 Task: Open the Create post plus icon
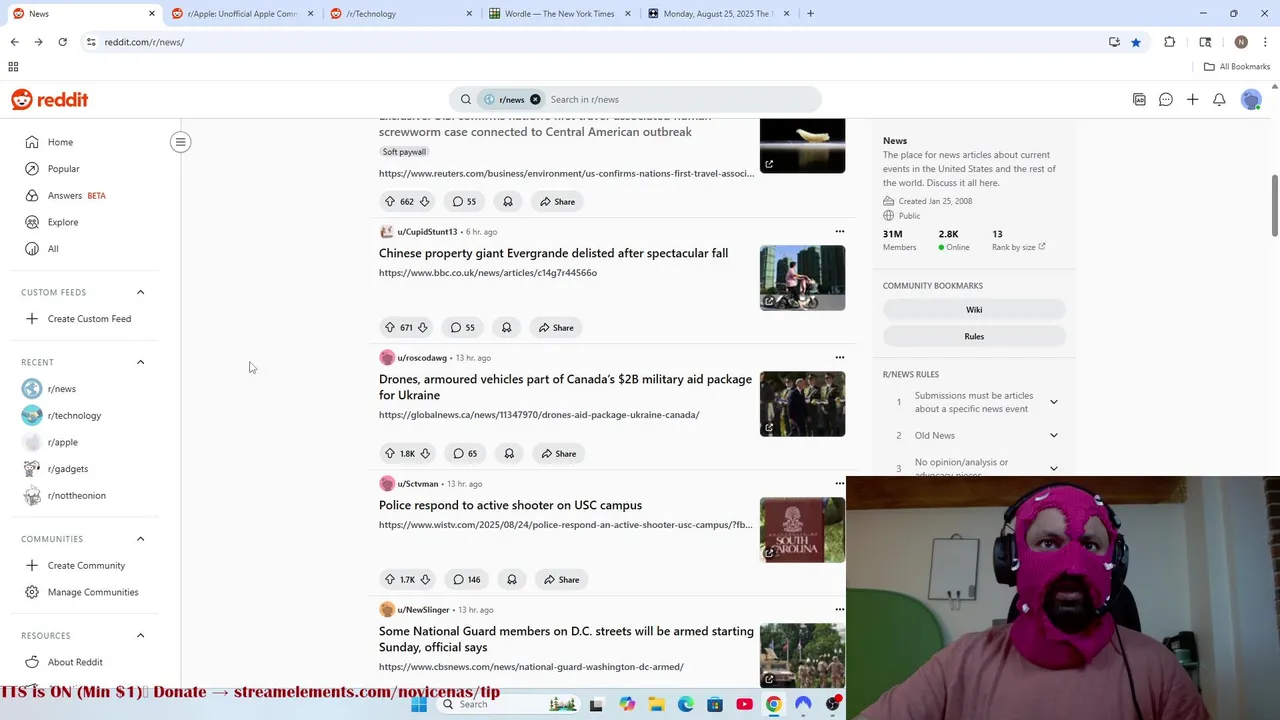[x=1192, y=99]
